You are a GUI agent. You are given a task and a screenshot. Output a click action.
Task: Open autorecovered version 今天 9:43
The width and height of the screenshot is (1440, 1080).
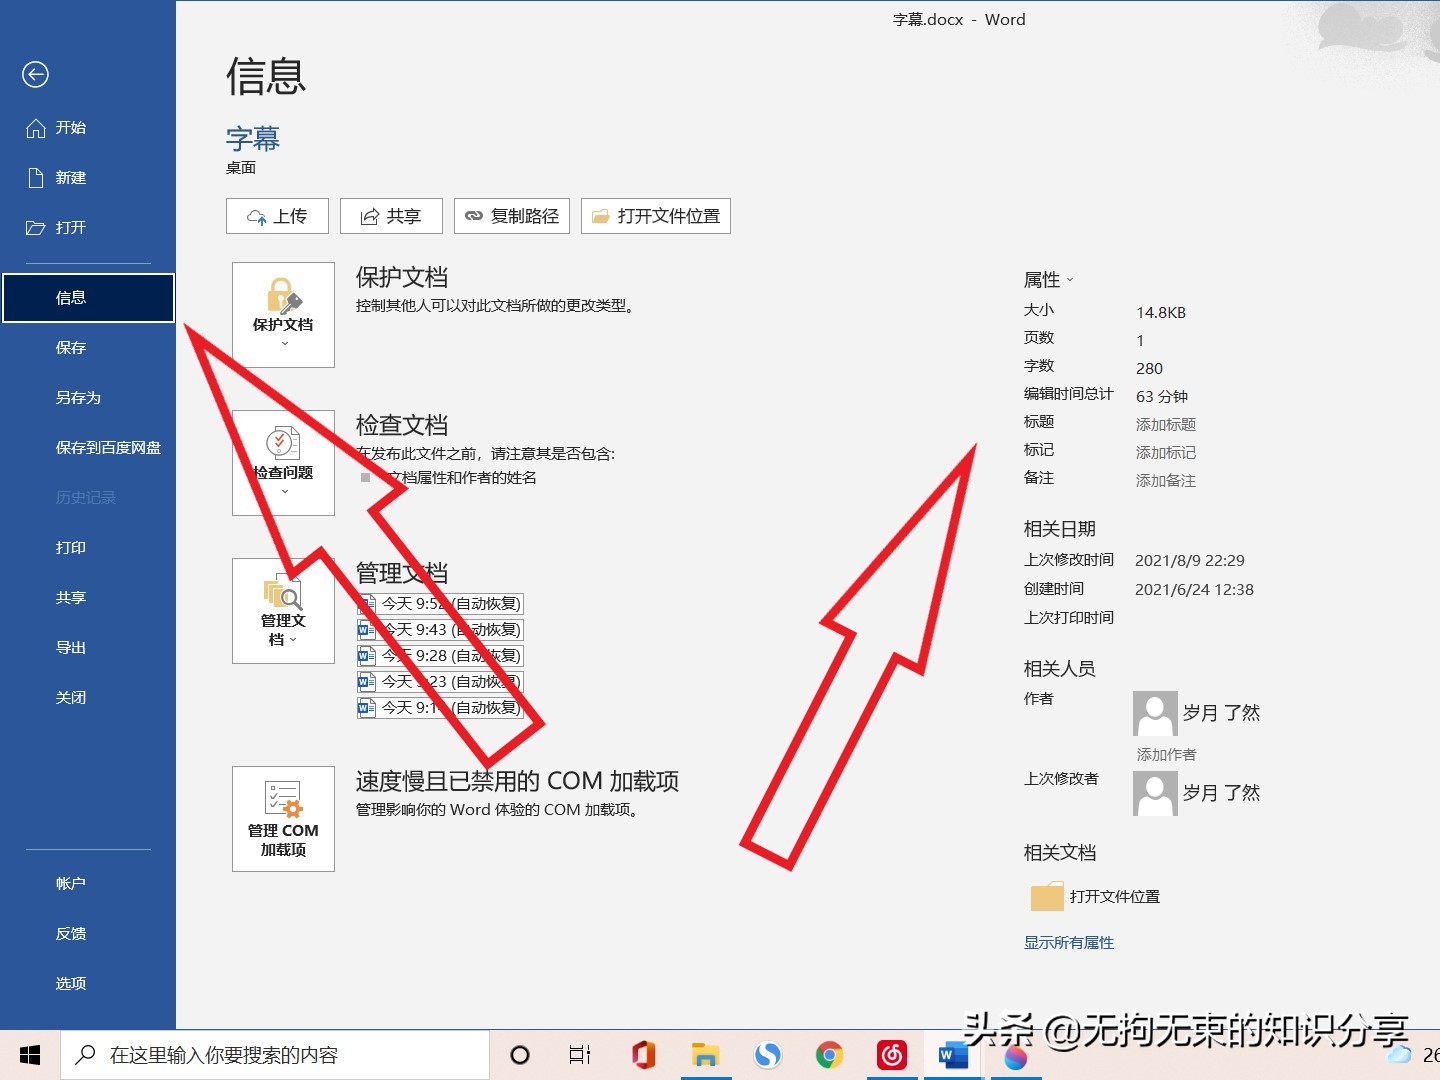440,630
